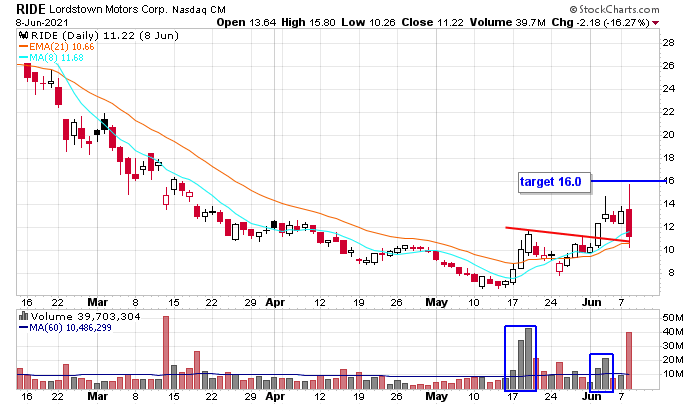The image size is (700, 405).
Task: Click the target 16.0 annotation label
Action: 554,182
